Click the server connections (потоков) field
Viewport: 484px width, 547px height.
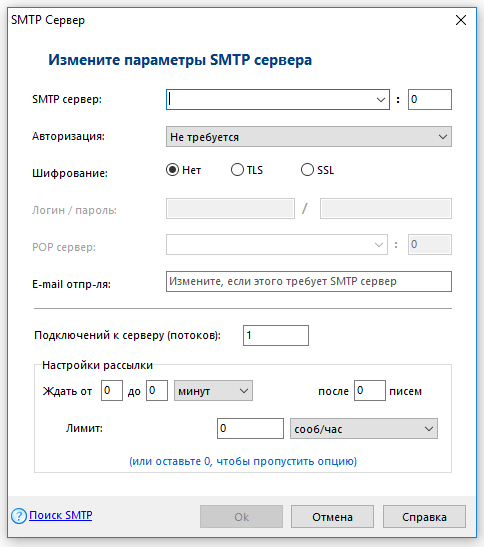tap(276, 336)
